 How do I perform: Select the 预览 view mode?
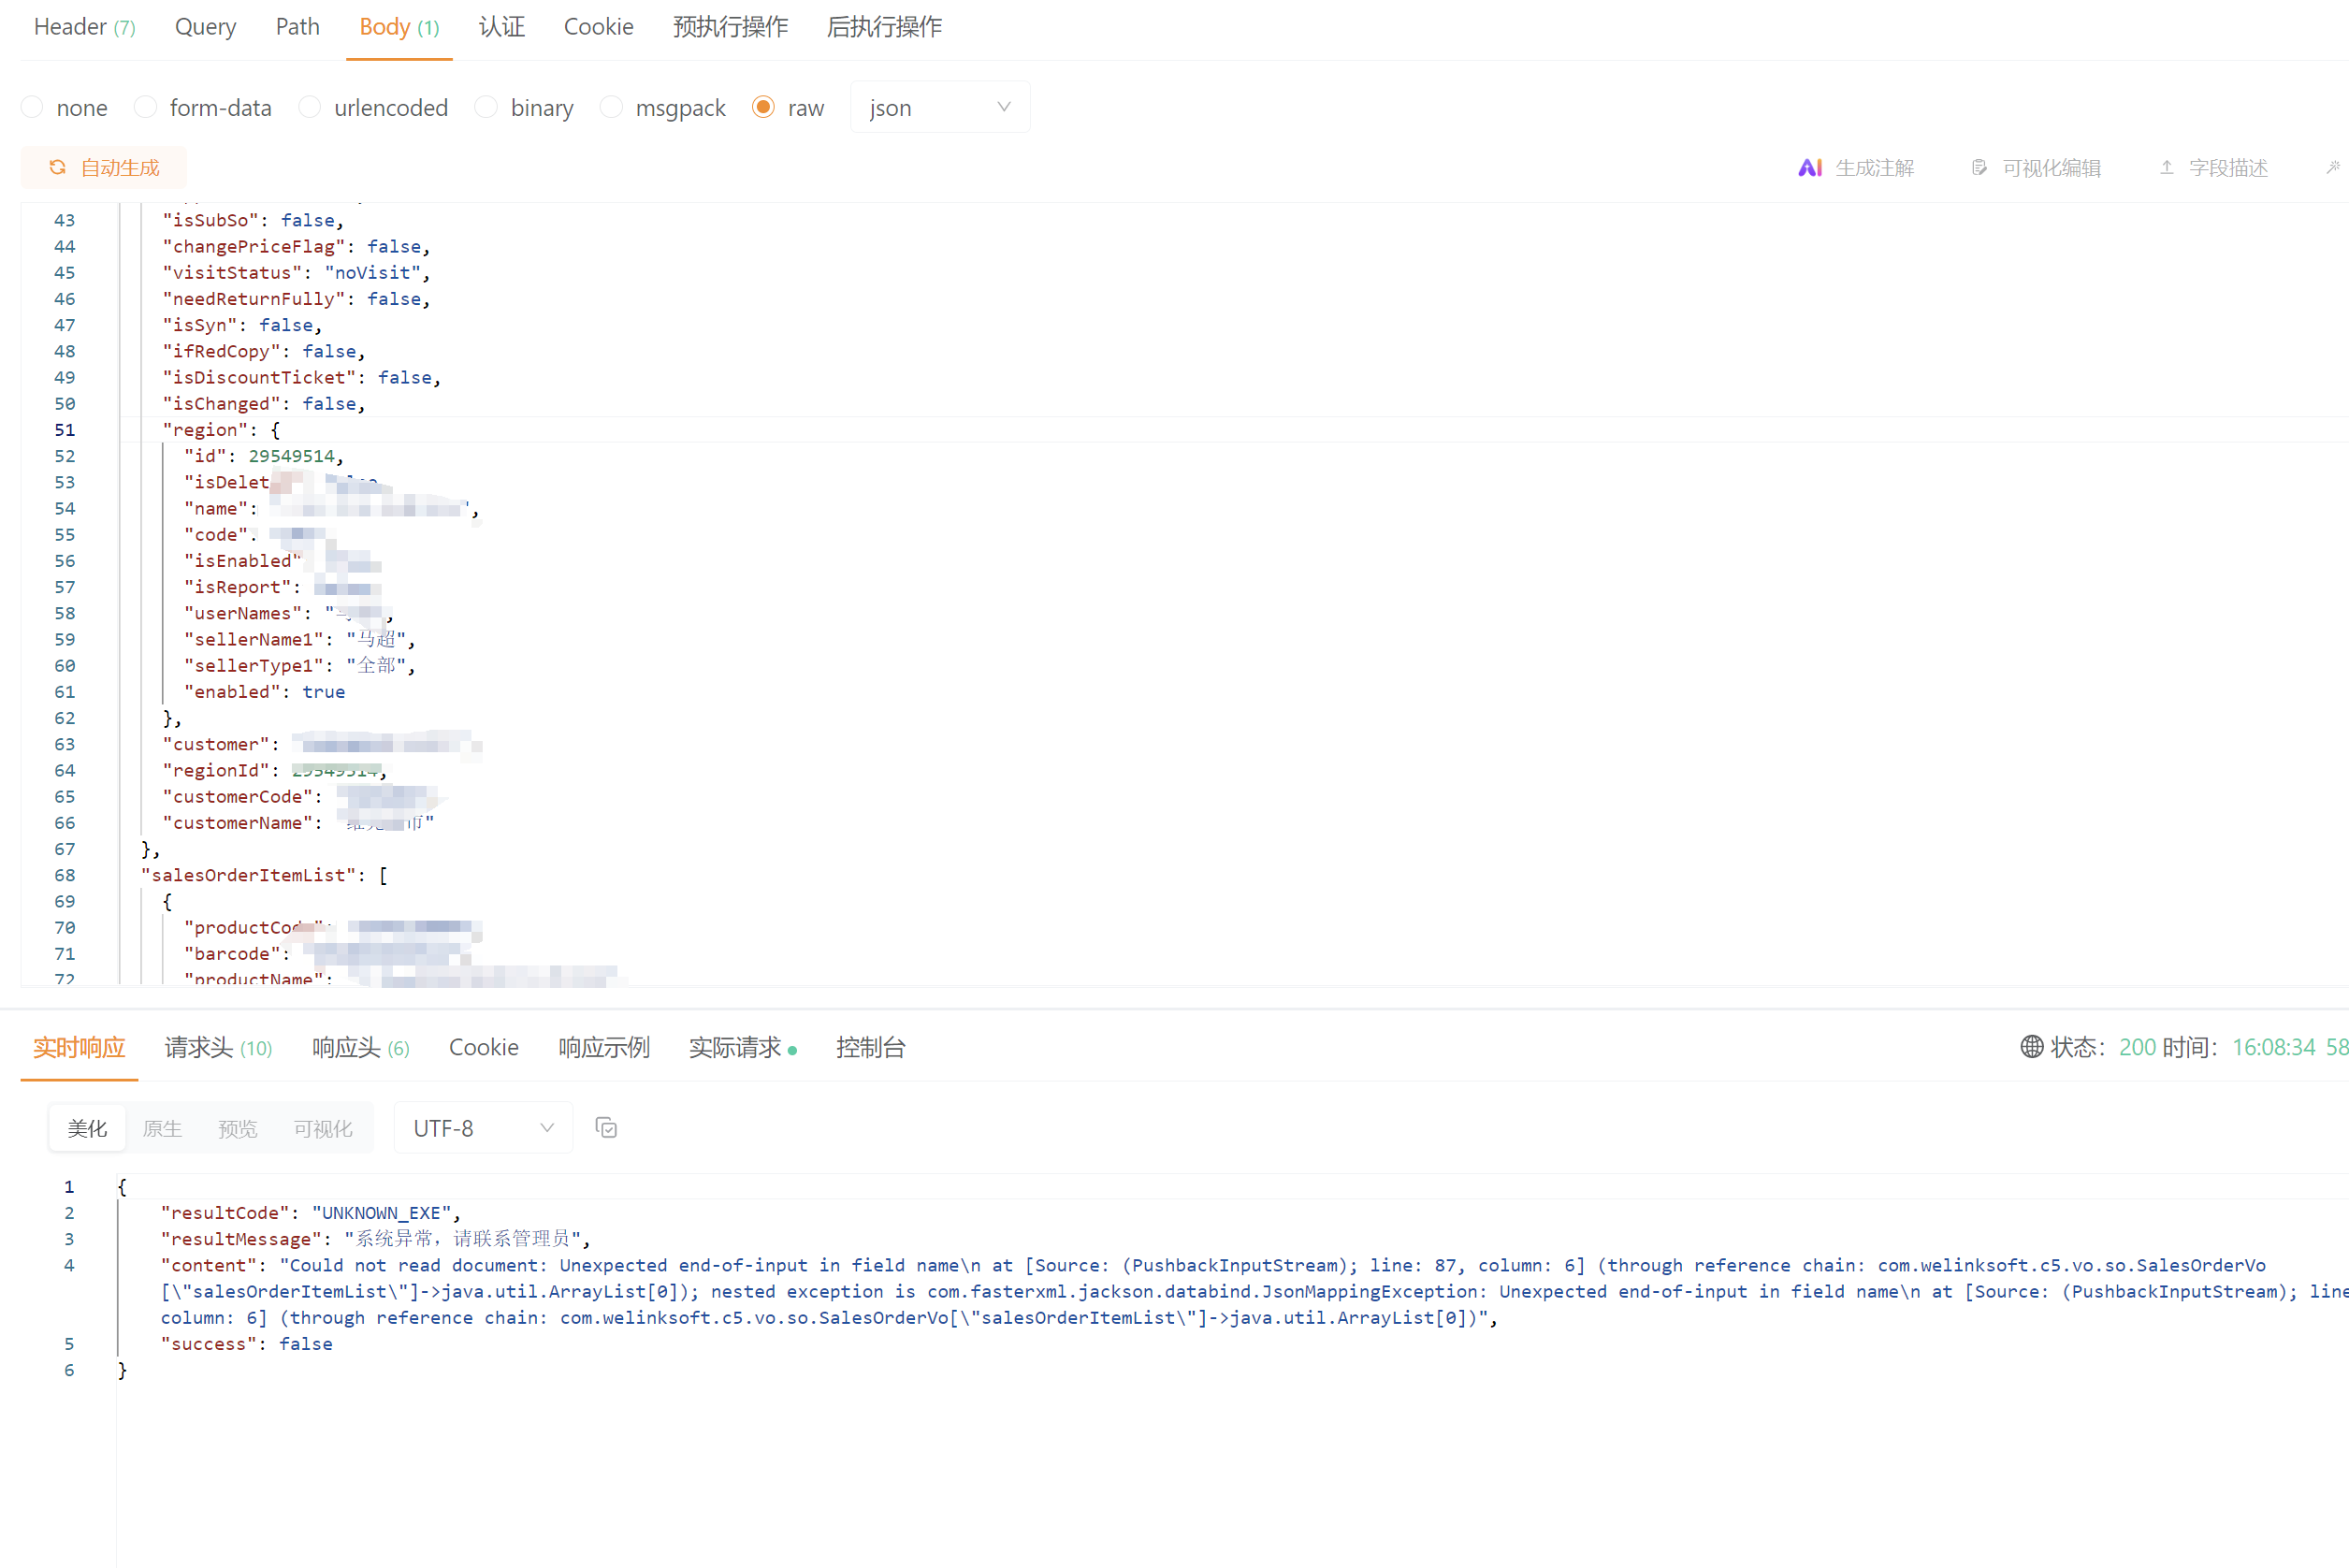pyautogui.click(x=238, y=1129)
